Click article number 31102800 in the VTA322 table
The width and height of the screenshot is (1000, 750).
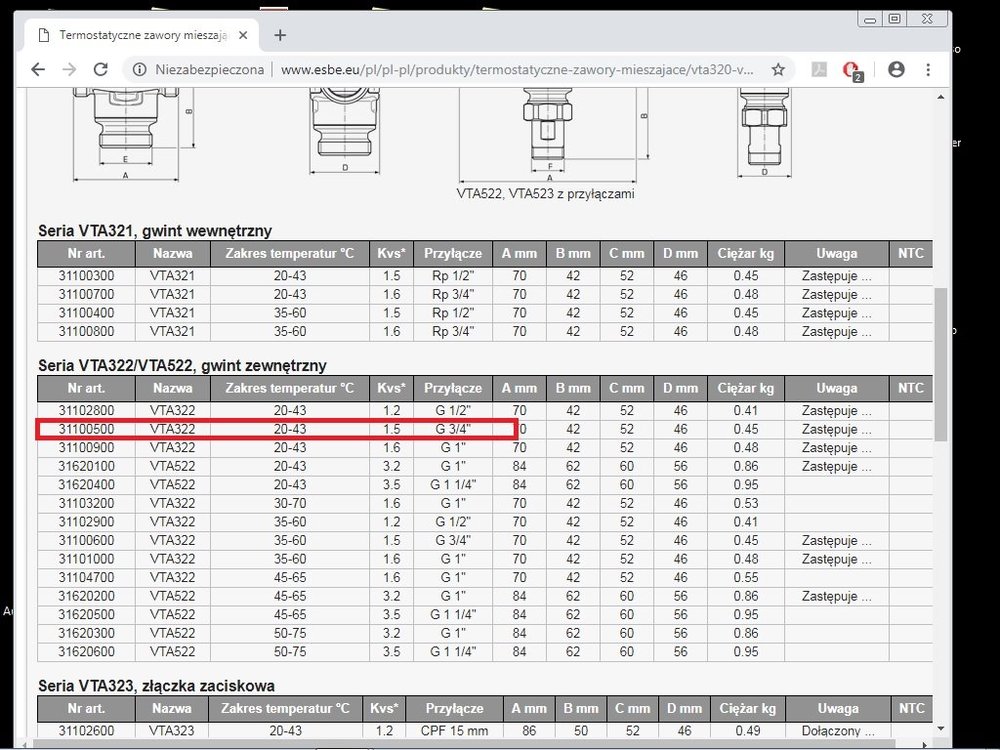pos(86,411)
